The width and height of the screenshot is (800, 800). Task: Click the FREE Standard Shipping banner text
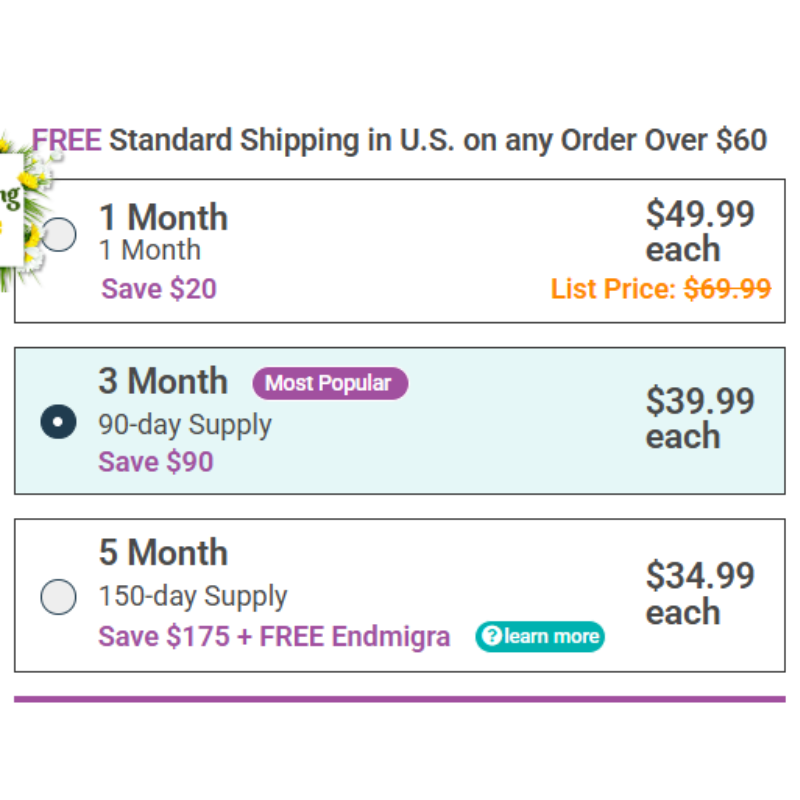399,140
